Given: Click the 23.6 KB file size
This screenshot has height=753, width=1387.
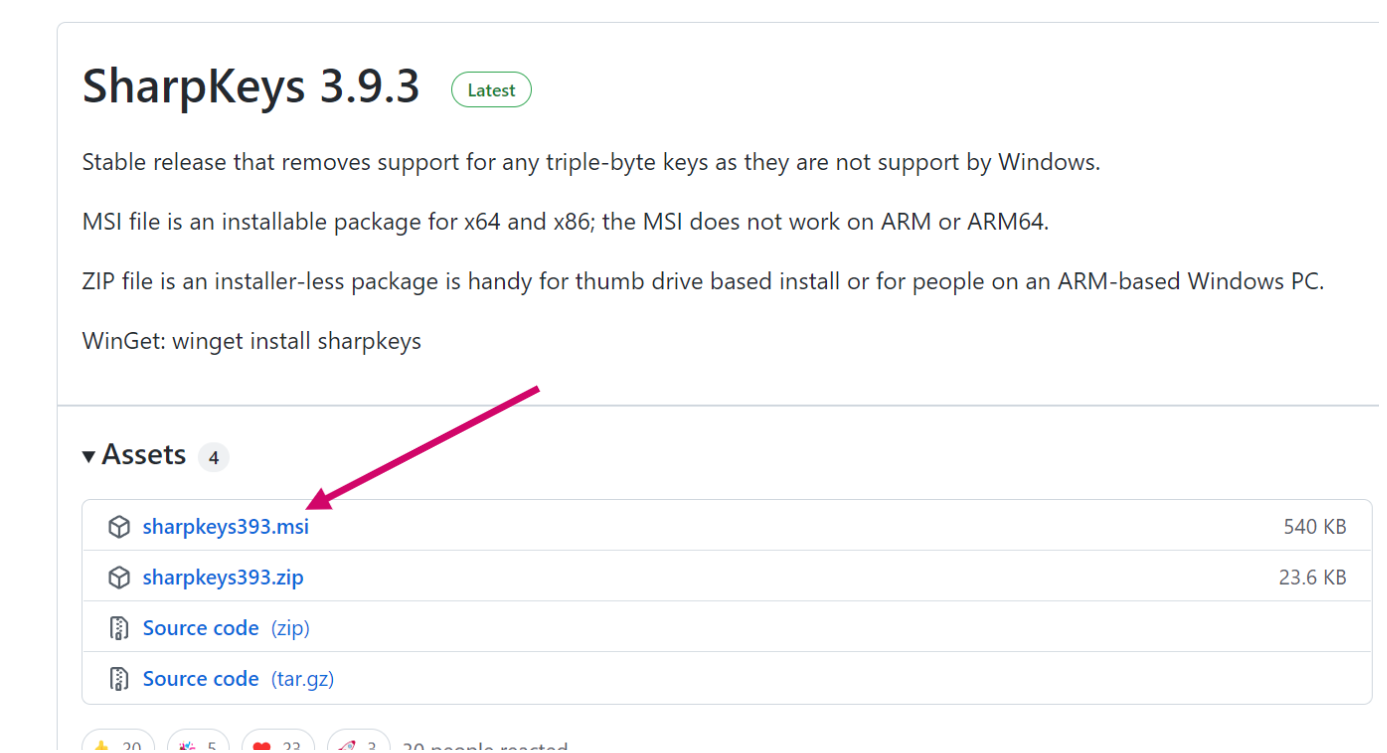Looking at the screenshot, I should click(1312, 578).
